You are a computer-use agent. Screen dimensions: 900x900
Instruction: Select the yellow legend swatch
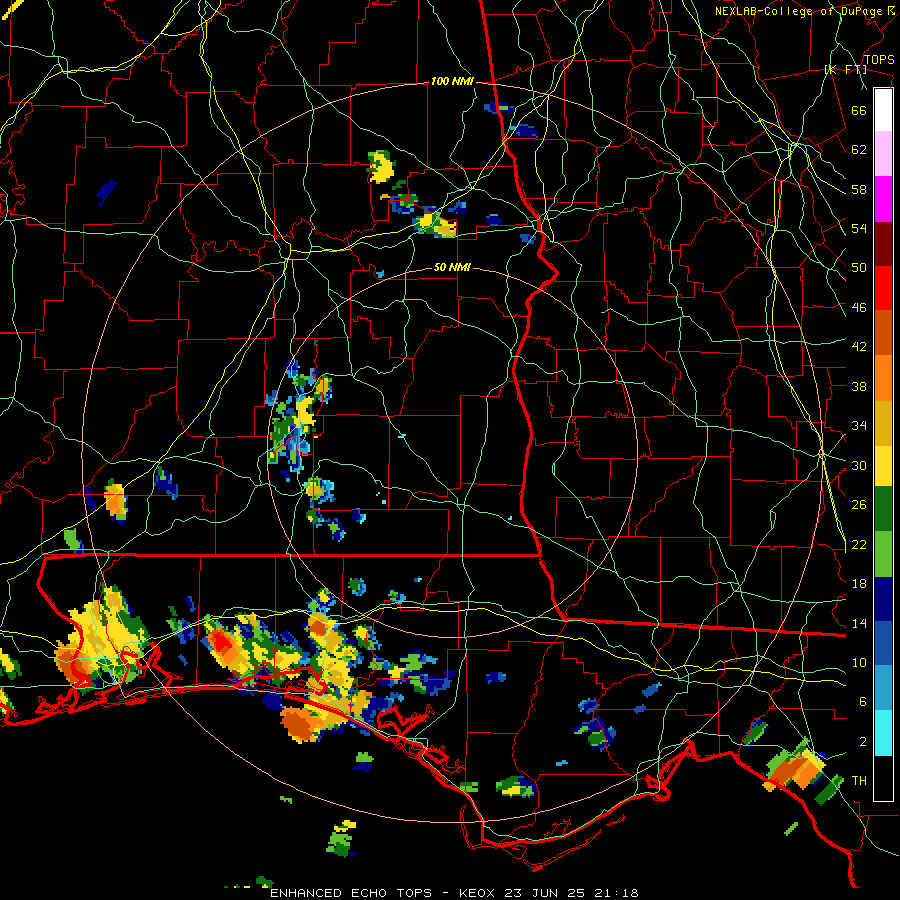[883, 465]
